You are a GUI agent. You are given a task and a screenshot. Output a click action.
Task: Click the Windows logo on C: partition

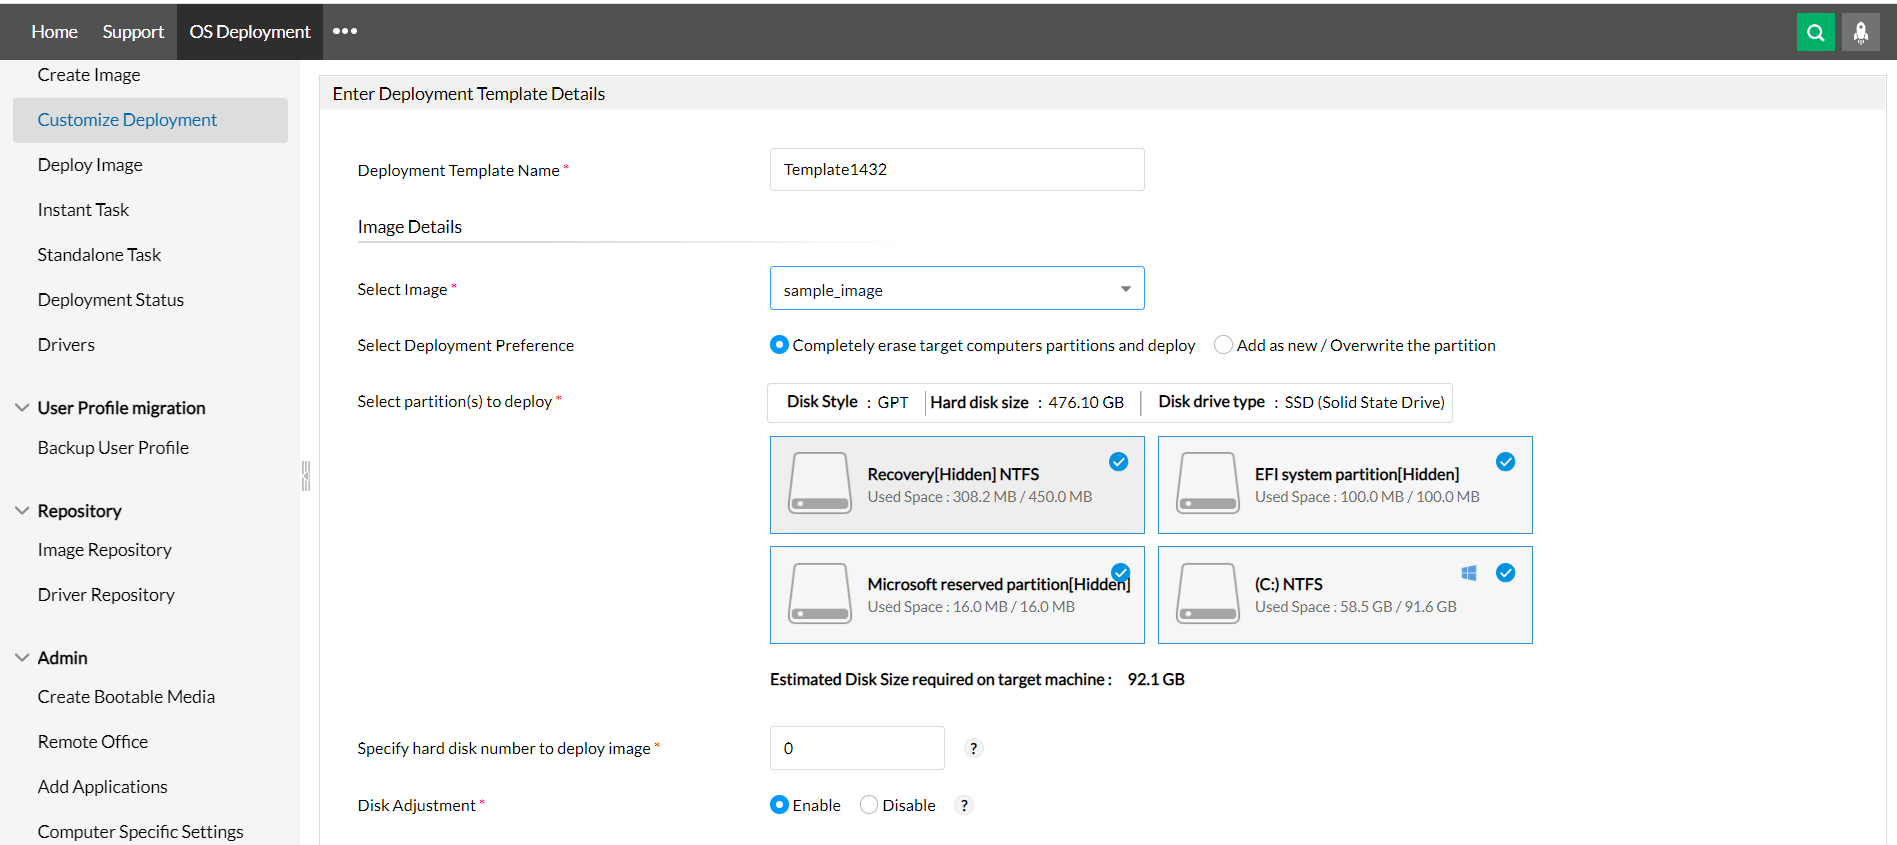1469,573
